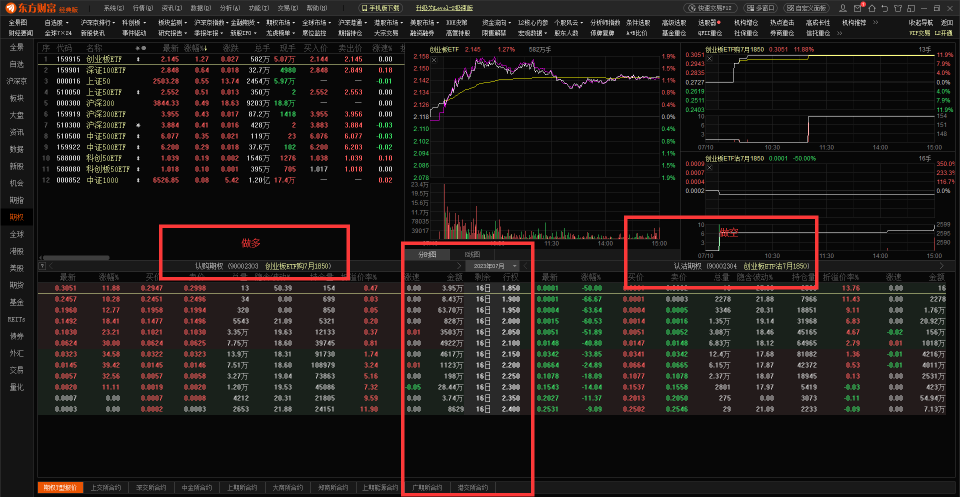Open 上交所合约 bottom tab
The height and width of the screenshot is (497, 960).
coord(106,488)
